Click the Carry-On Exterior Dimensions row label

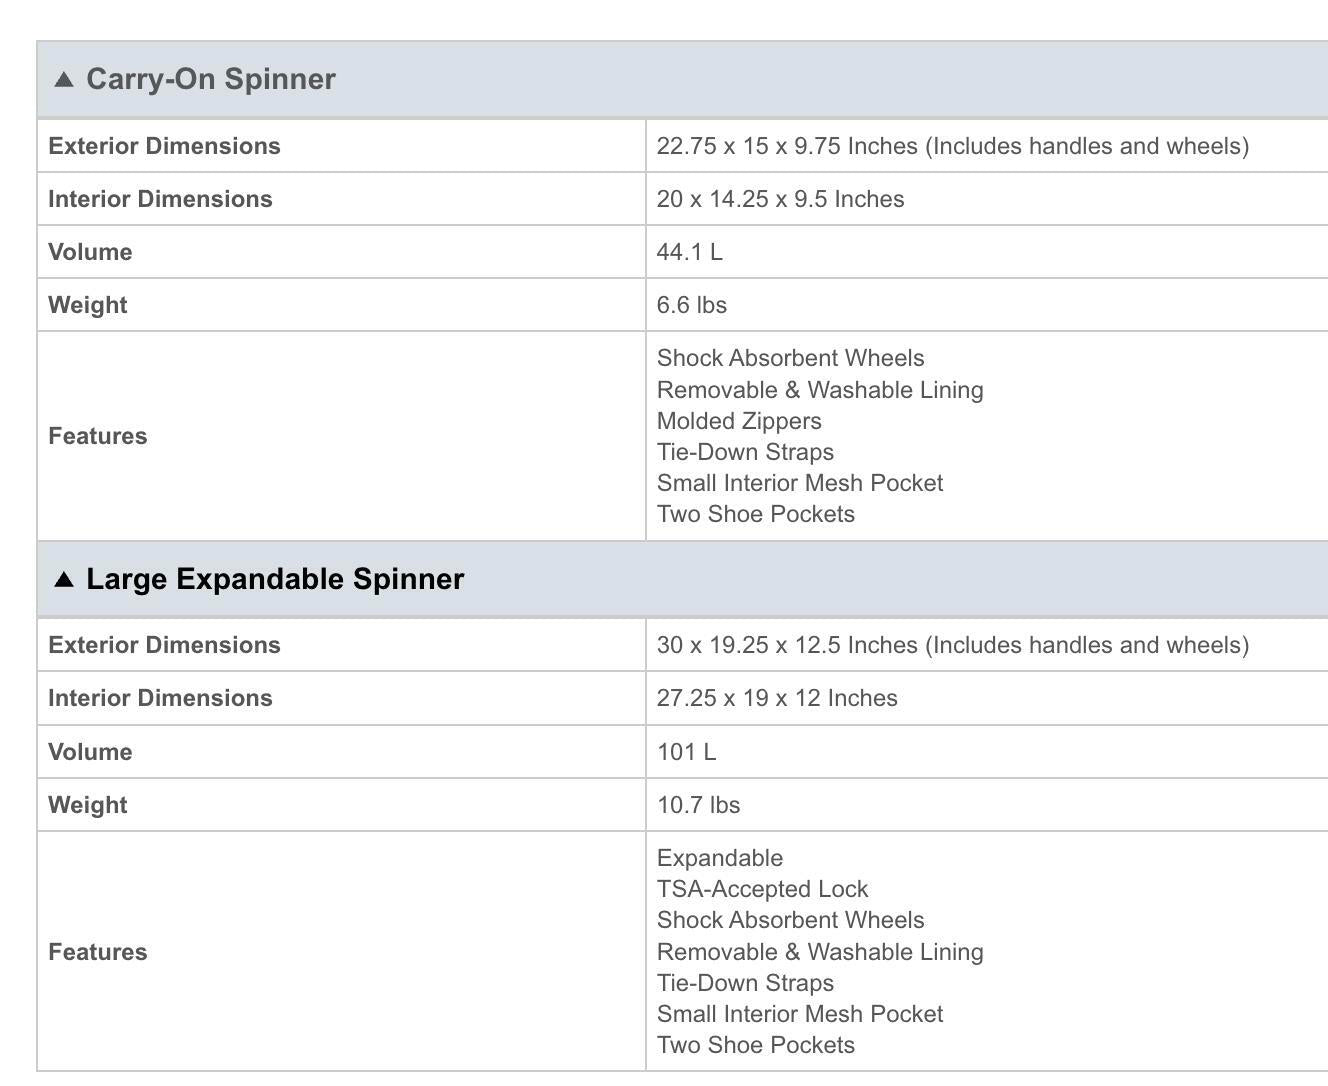[164, 146]
